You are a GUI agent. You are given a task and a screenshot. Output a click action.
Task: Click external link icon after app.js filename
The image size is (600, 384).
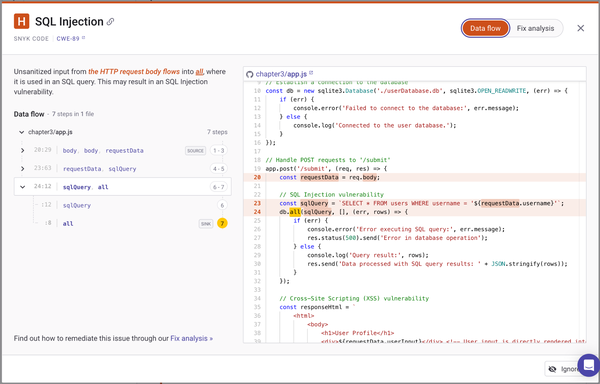click(x=311, y=73)
